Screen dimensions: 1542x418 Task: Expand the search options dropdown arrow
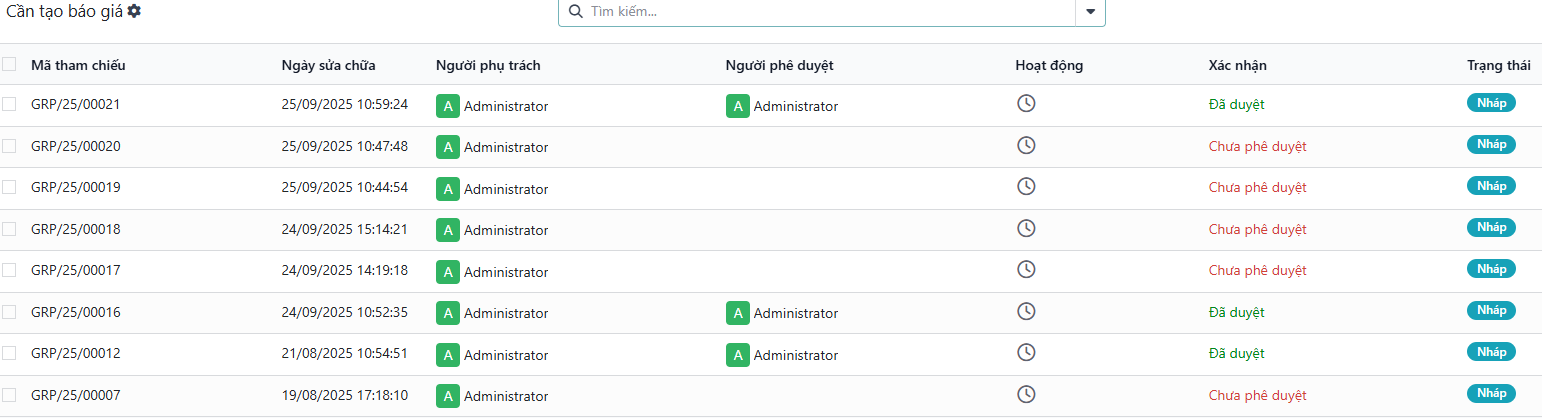[1090, 12]
